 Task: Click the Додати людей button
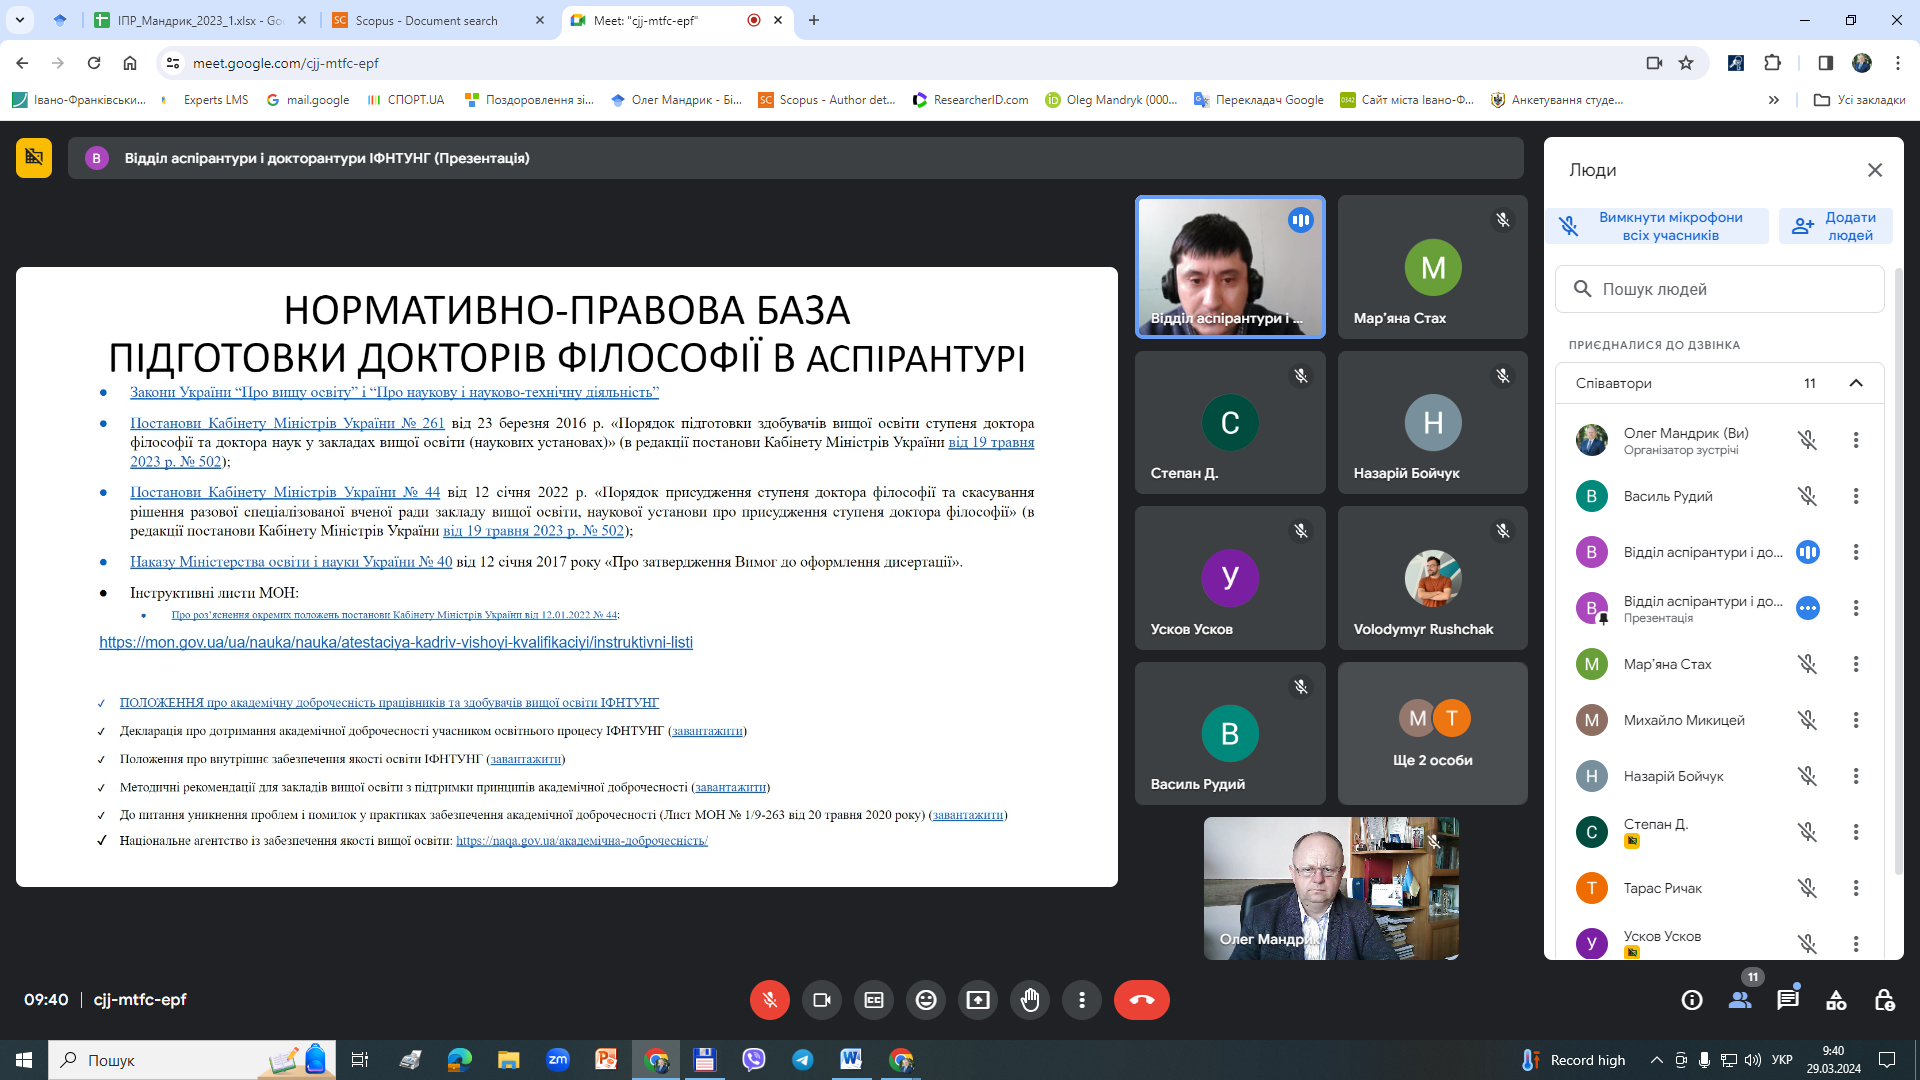pos(1836,225)
